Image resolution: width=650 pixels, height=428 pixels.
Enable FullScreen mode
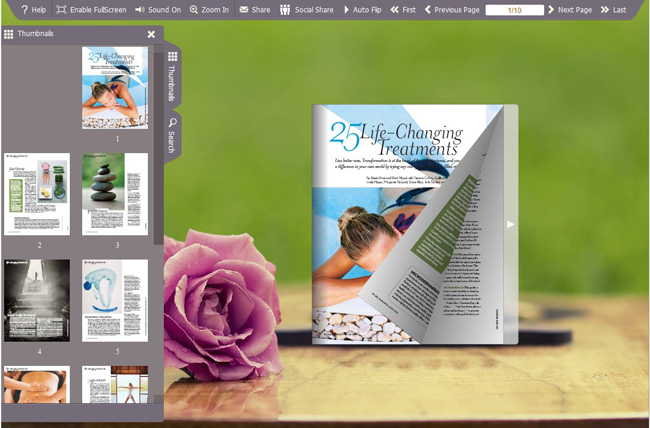pyautogui.click(x=92, y=10)
